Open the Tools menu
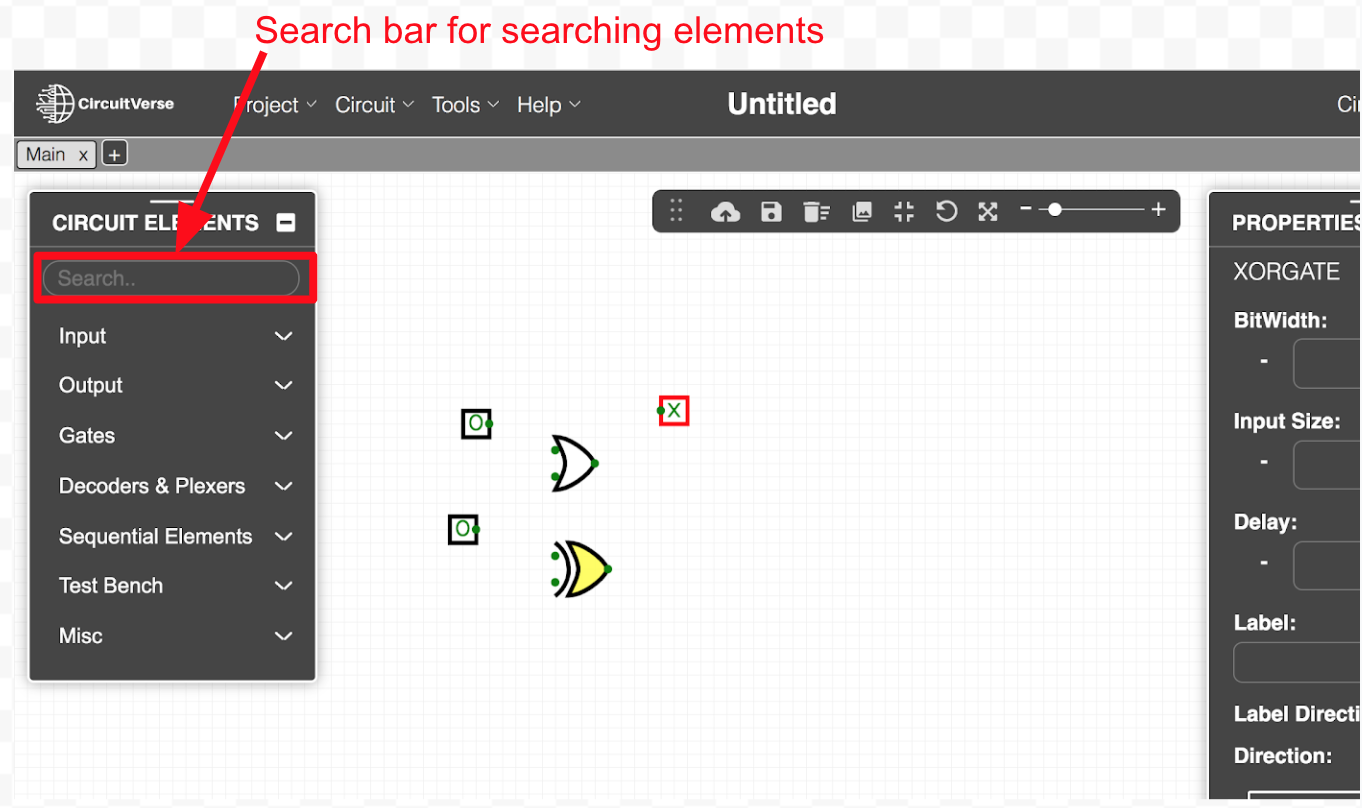Image resolution: width=1362 pixels, height=808 pixels. (464, 105)
